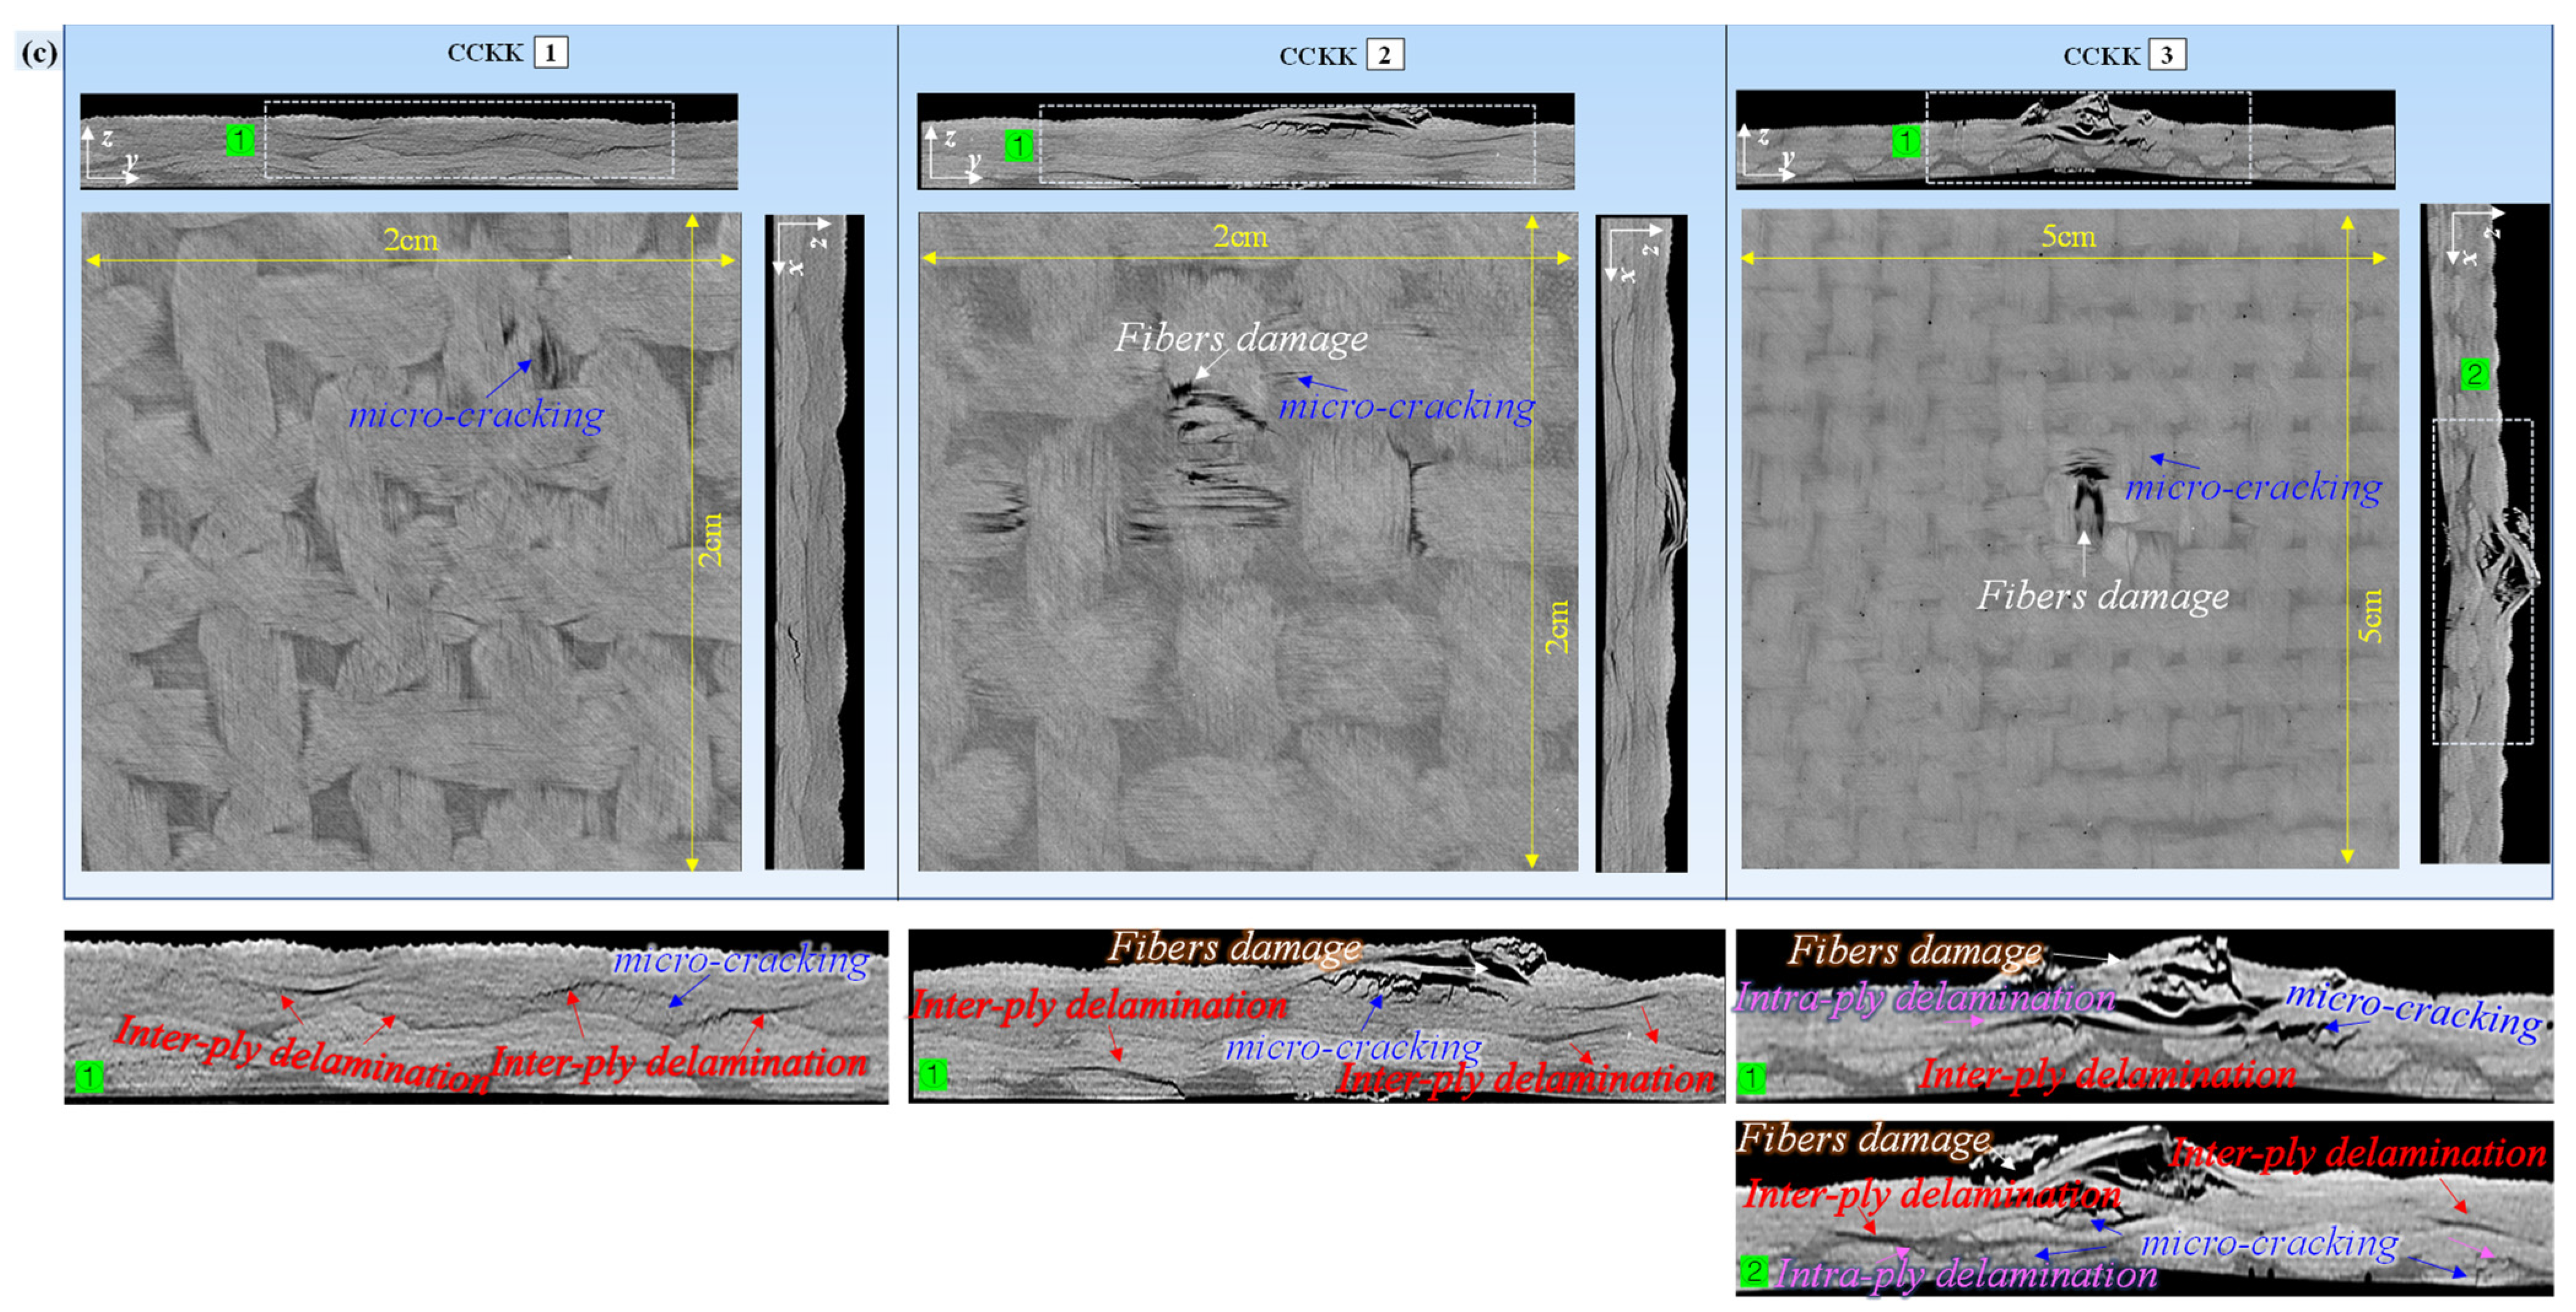Screen dimensions: 2576x1312
Task: Click the (c) panel label
Action: [39, 52]
